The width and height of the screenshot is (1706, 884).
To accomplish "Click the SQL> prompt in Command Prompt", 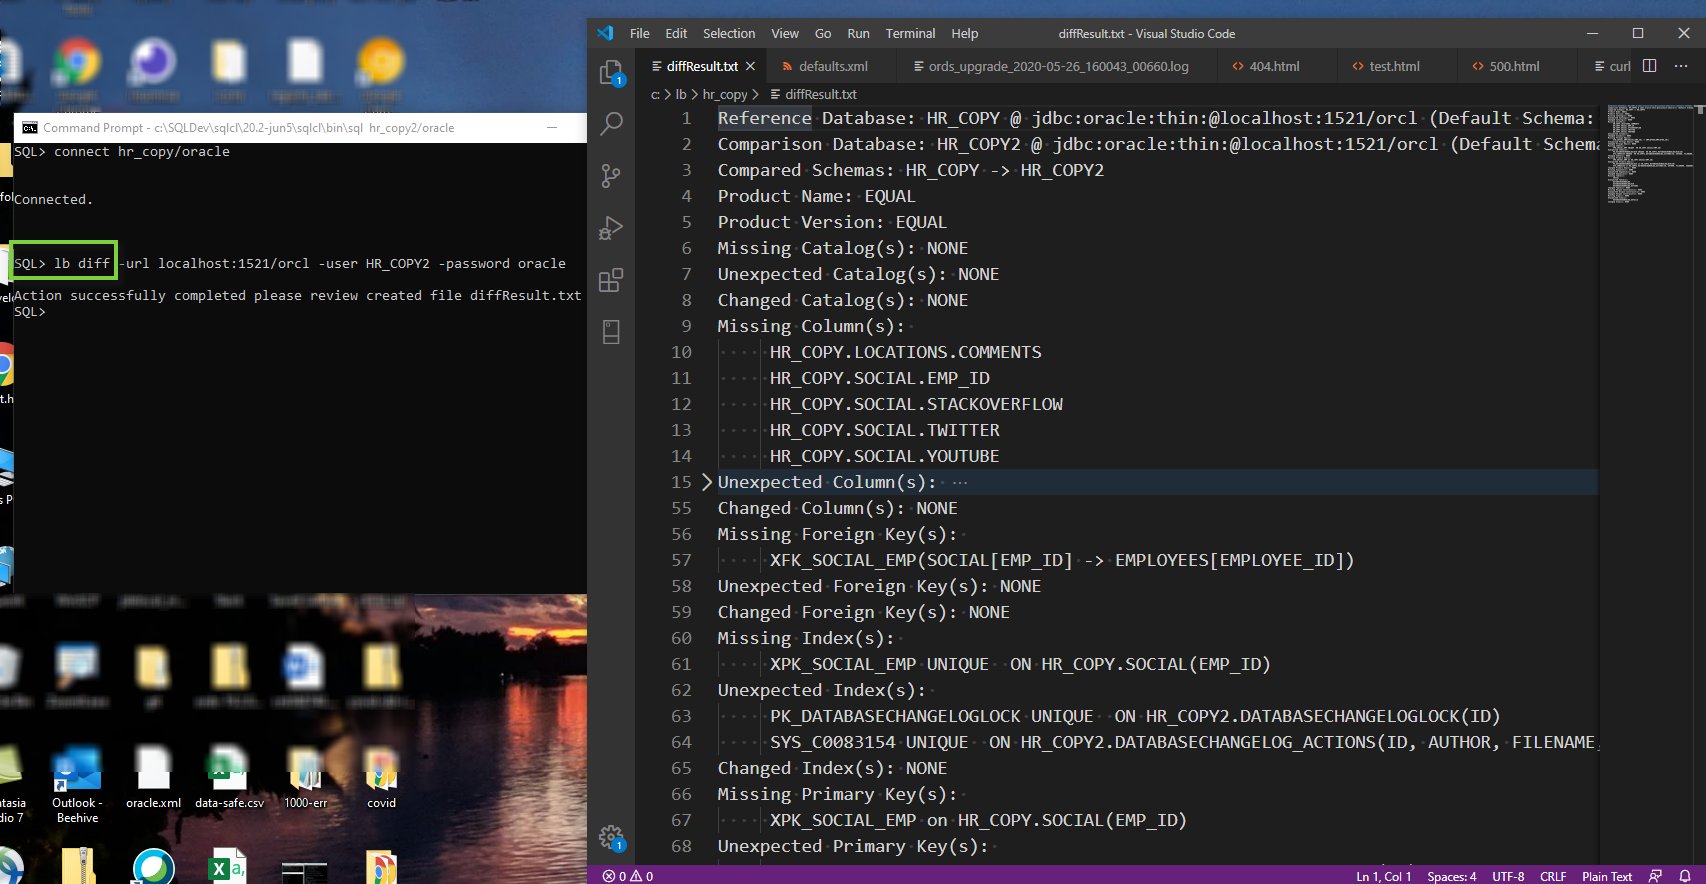I will click(30, 312).
